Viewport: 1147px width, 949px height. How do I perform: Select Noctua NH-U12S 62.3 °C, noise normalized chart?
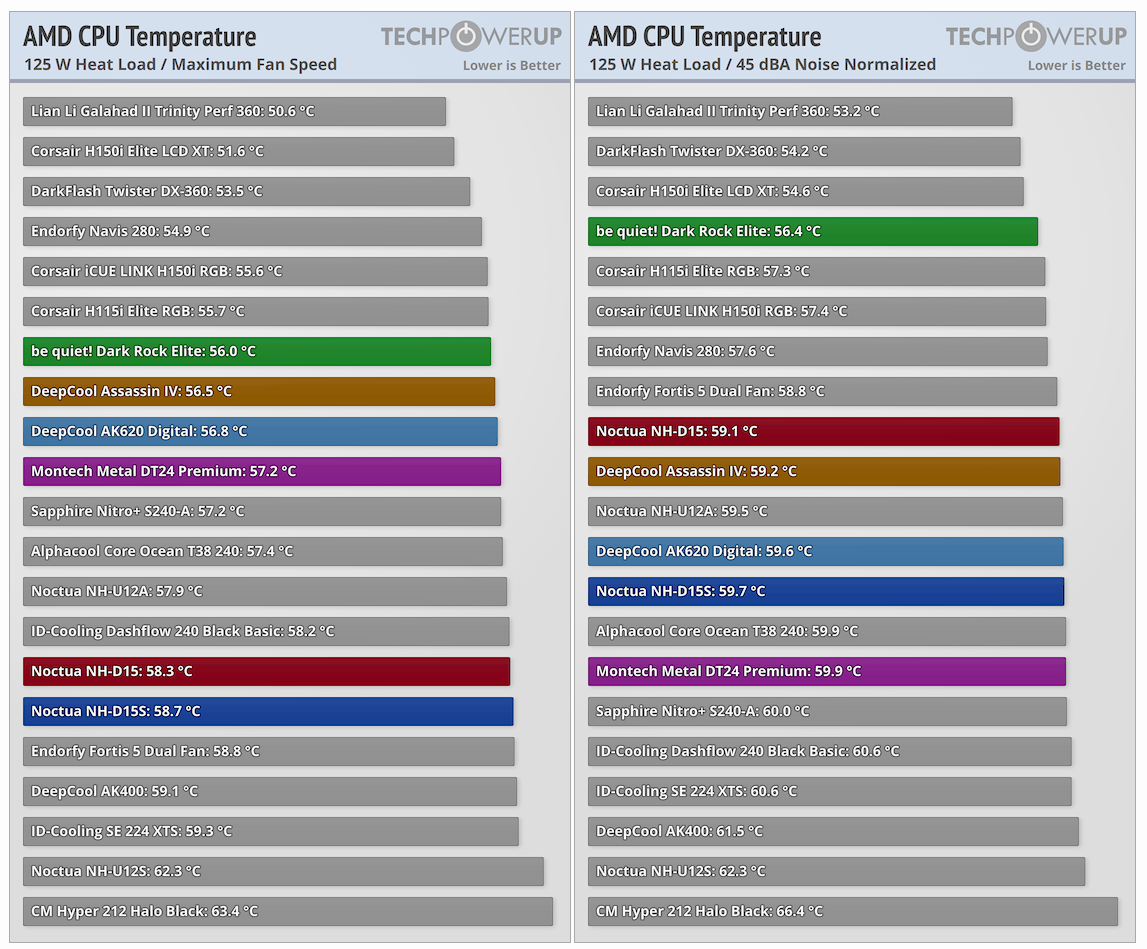[836, 871]
